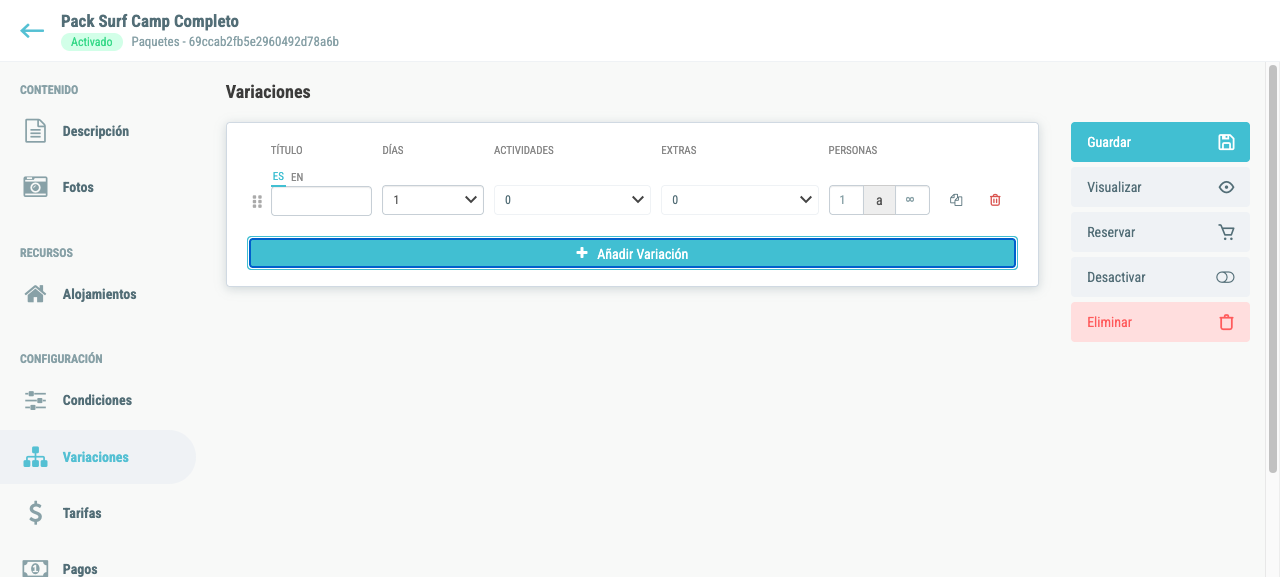Click the Variaciones hierarchy icon
Screen dimensions: 1280x577
(35, 457)
